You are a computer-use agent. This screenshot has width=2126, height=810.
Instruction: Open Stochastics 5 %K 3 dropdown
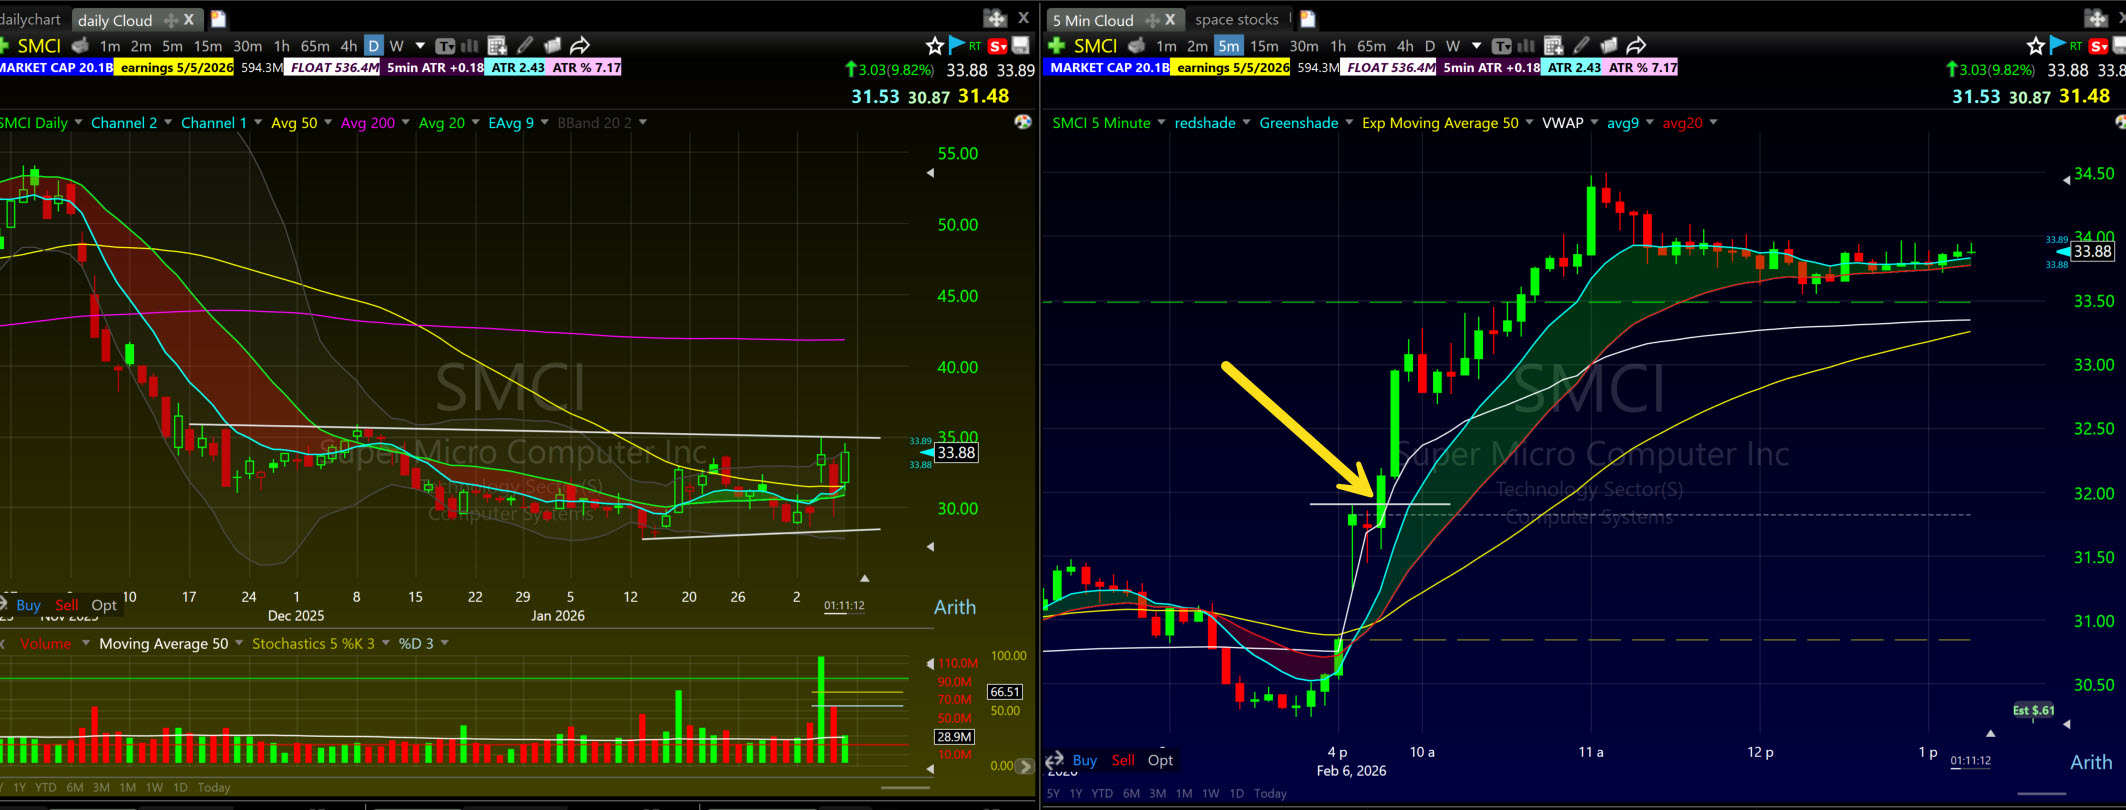tap(385, 643)
